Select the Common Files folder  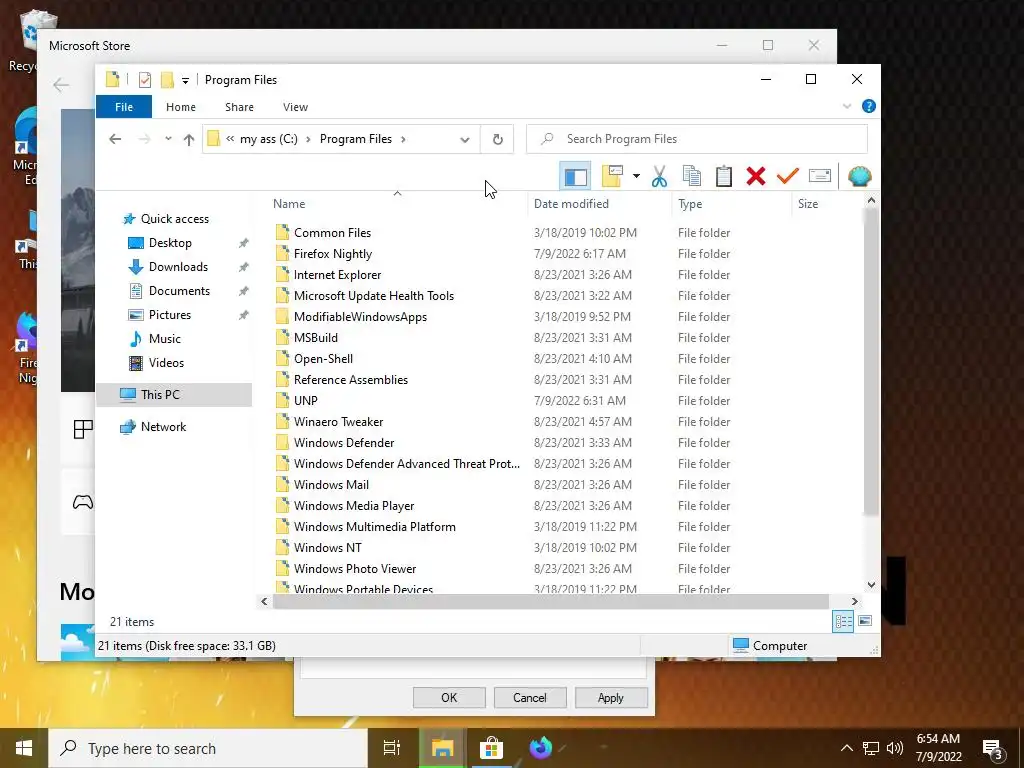pyautogui.click(x=332, y=233)
